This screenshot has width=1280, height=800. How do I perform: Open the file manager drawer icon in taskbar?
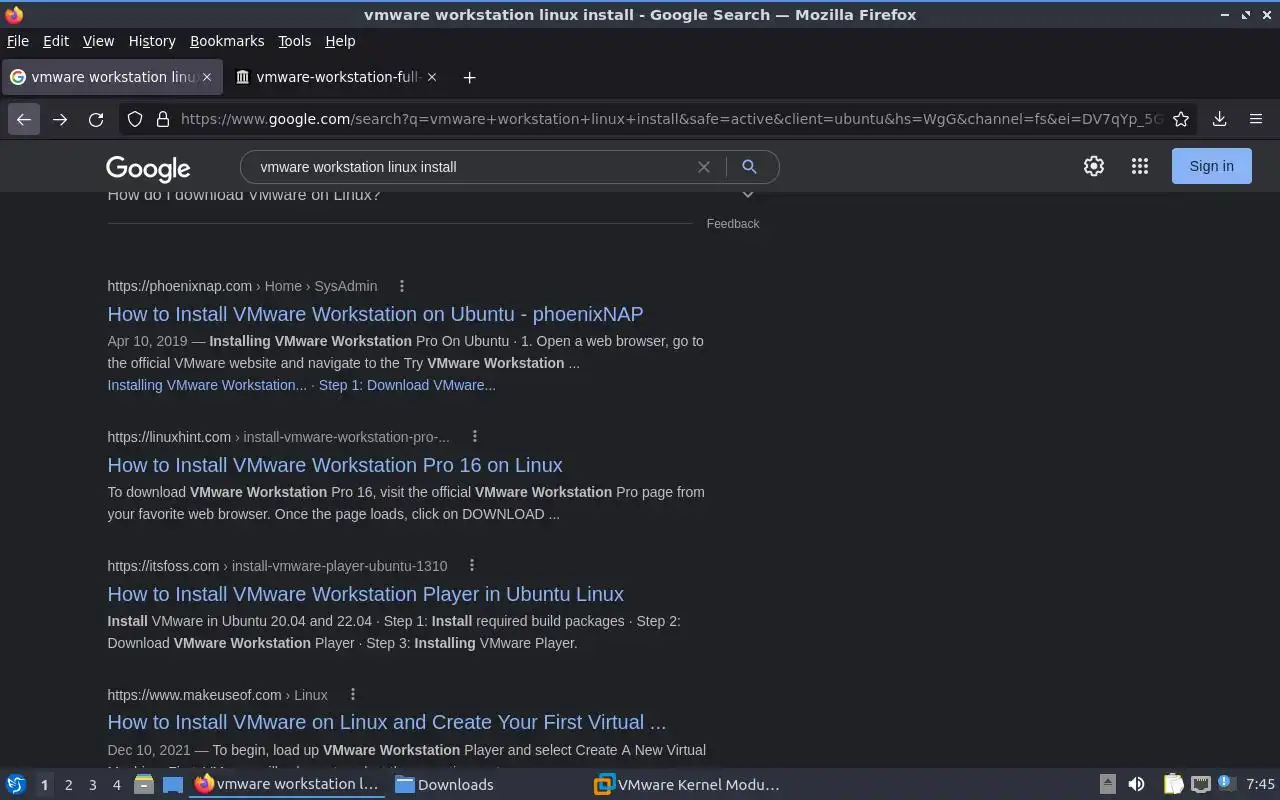tap(143, 784)
